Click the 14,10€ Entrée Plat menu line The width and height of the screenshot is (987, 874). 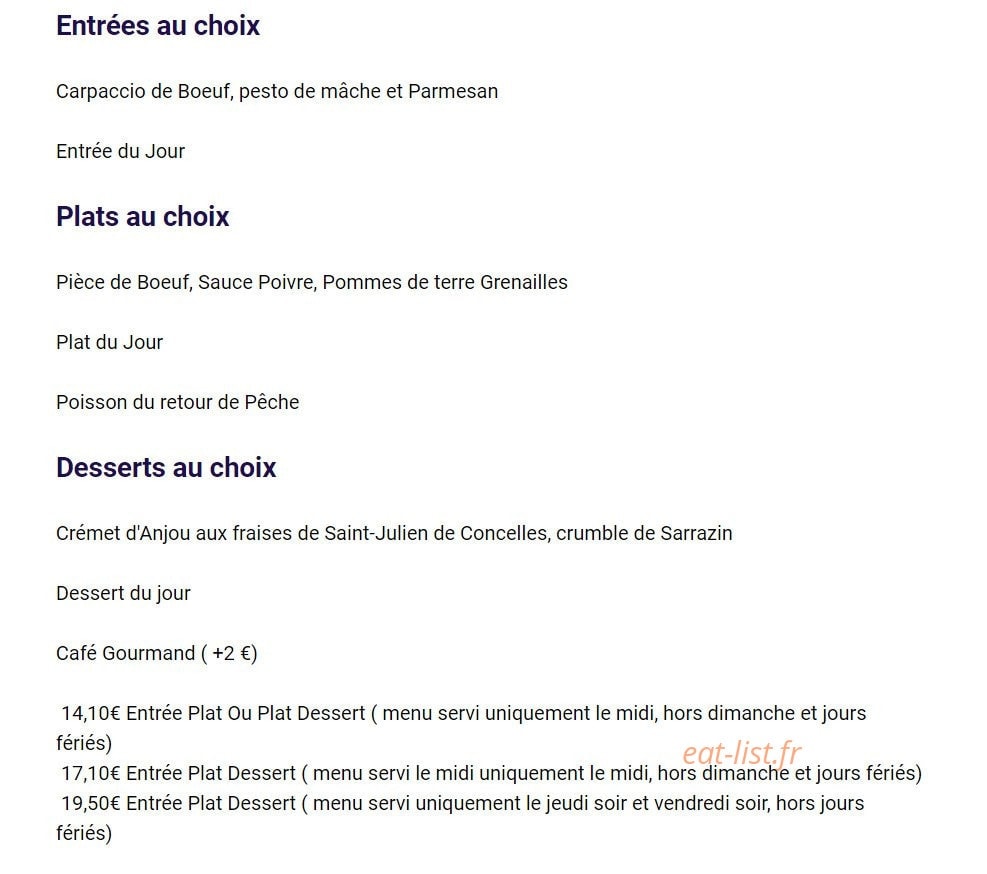461,728
